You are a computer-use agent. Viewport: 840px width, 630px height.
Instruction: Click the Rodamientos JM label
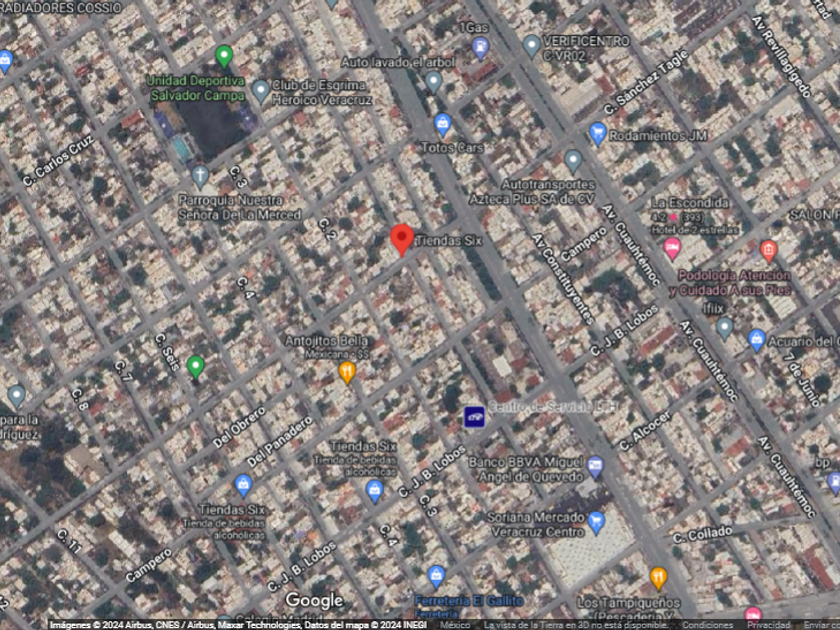coord(658,136)
